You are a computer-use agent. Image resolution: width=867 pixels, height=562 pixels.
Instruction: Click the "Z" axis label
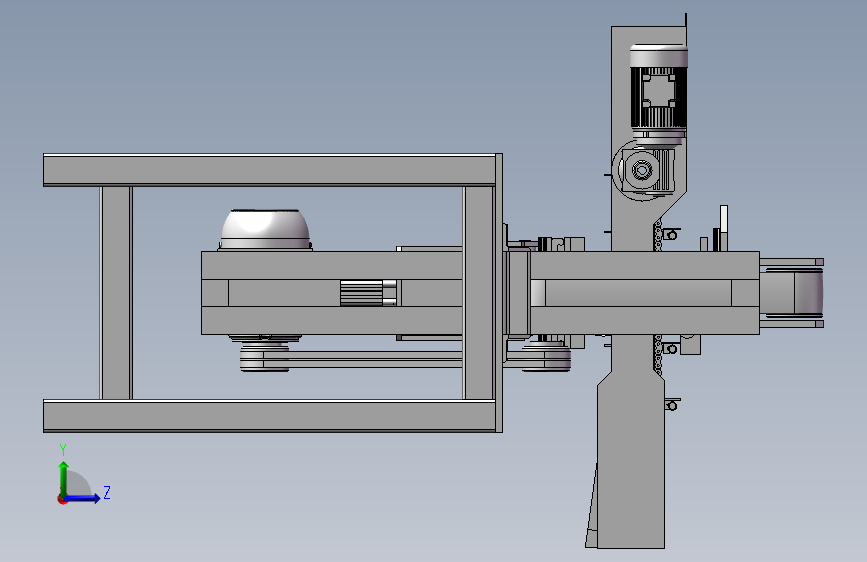point(107,492)
